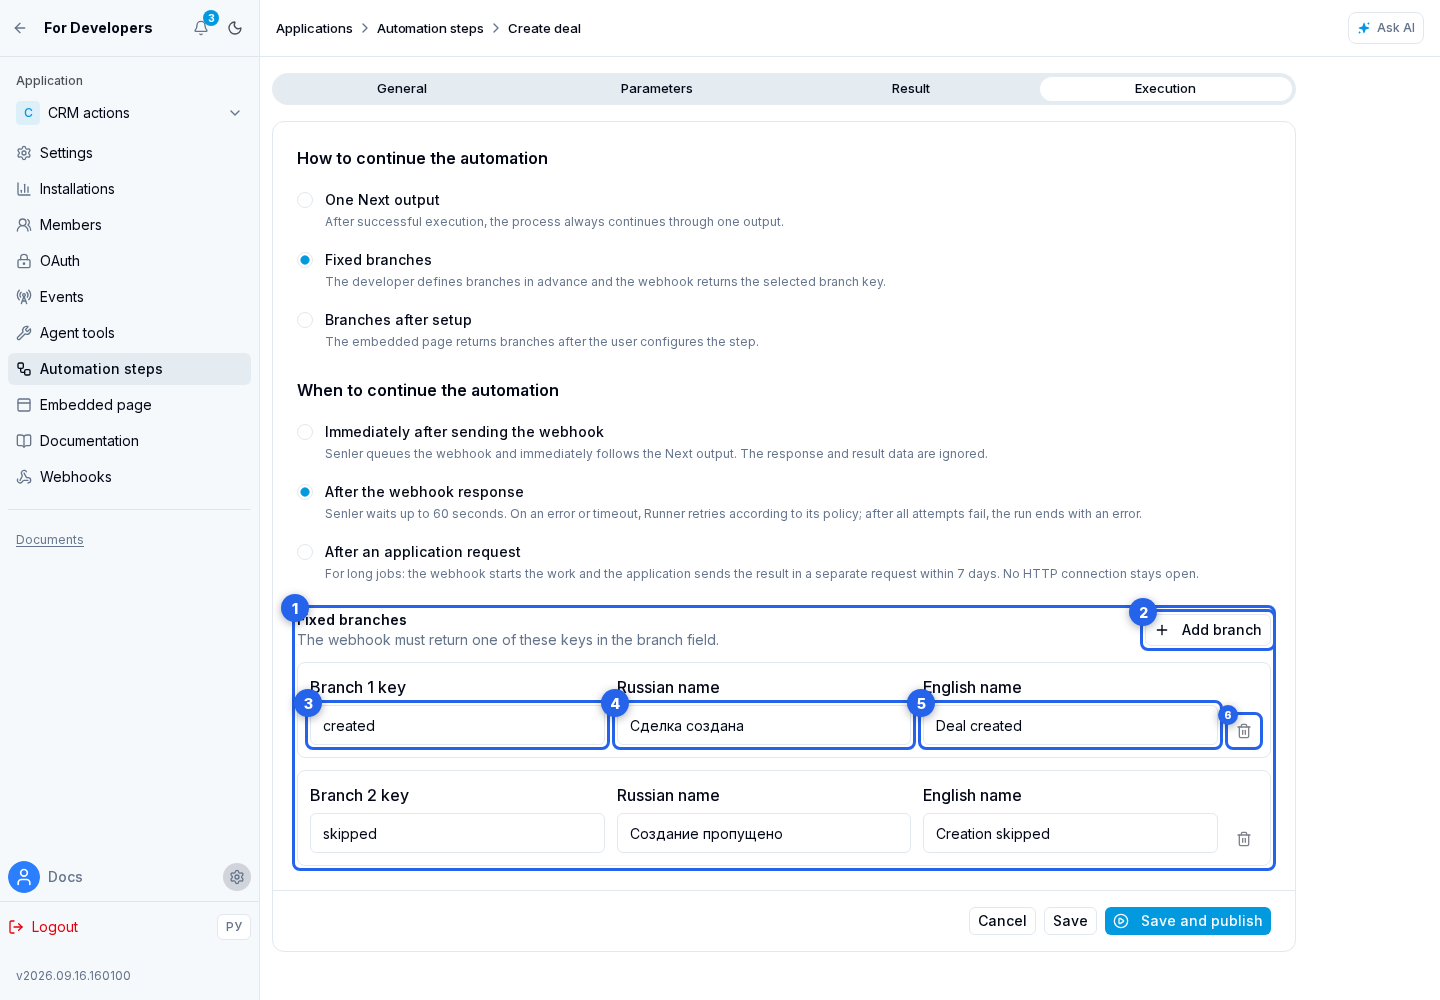The height and width of the screenshot is (1000, 1440).
Task: Click the Events sidebar icon
Action: (x=24, y=297)
